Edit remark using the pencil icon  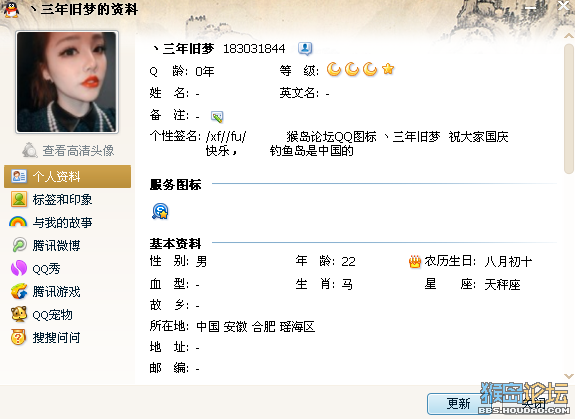(217, 117)
